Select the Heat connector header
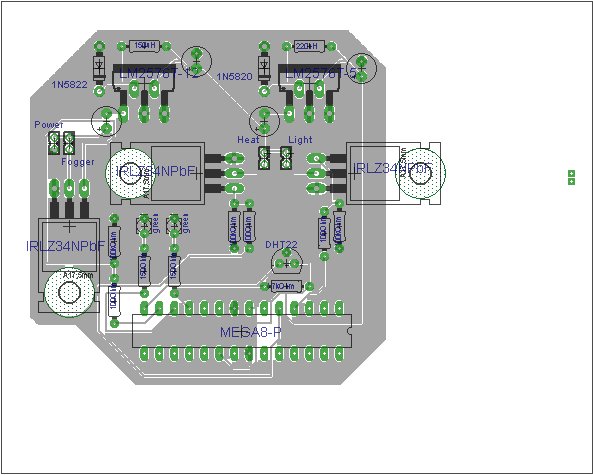The image size is (593, 475). click(x=264, y=158)
